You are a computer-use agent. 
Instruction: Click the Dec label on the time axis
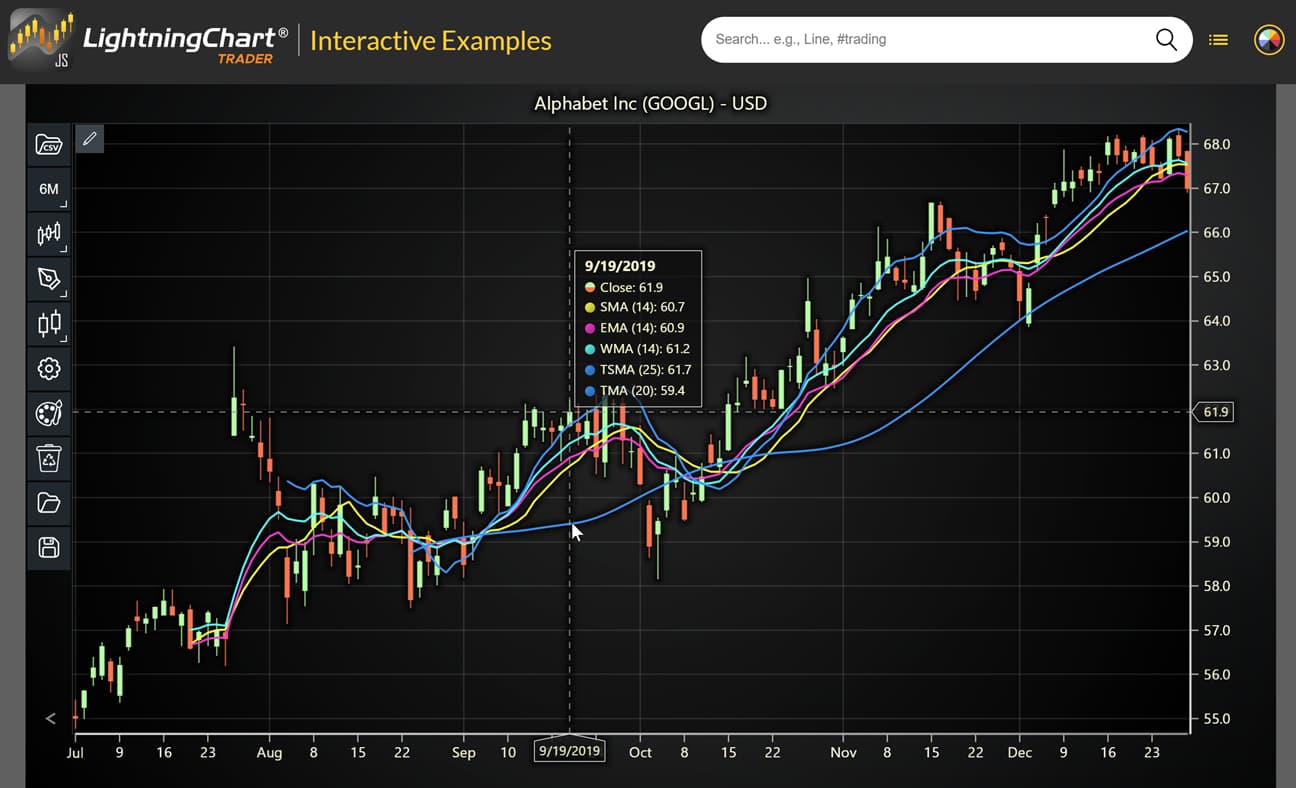click(1020, 752)
